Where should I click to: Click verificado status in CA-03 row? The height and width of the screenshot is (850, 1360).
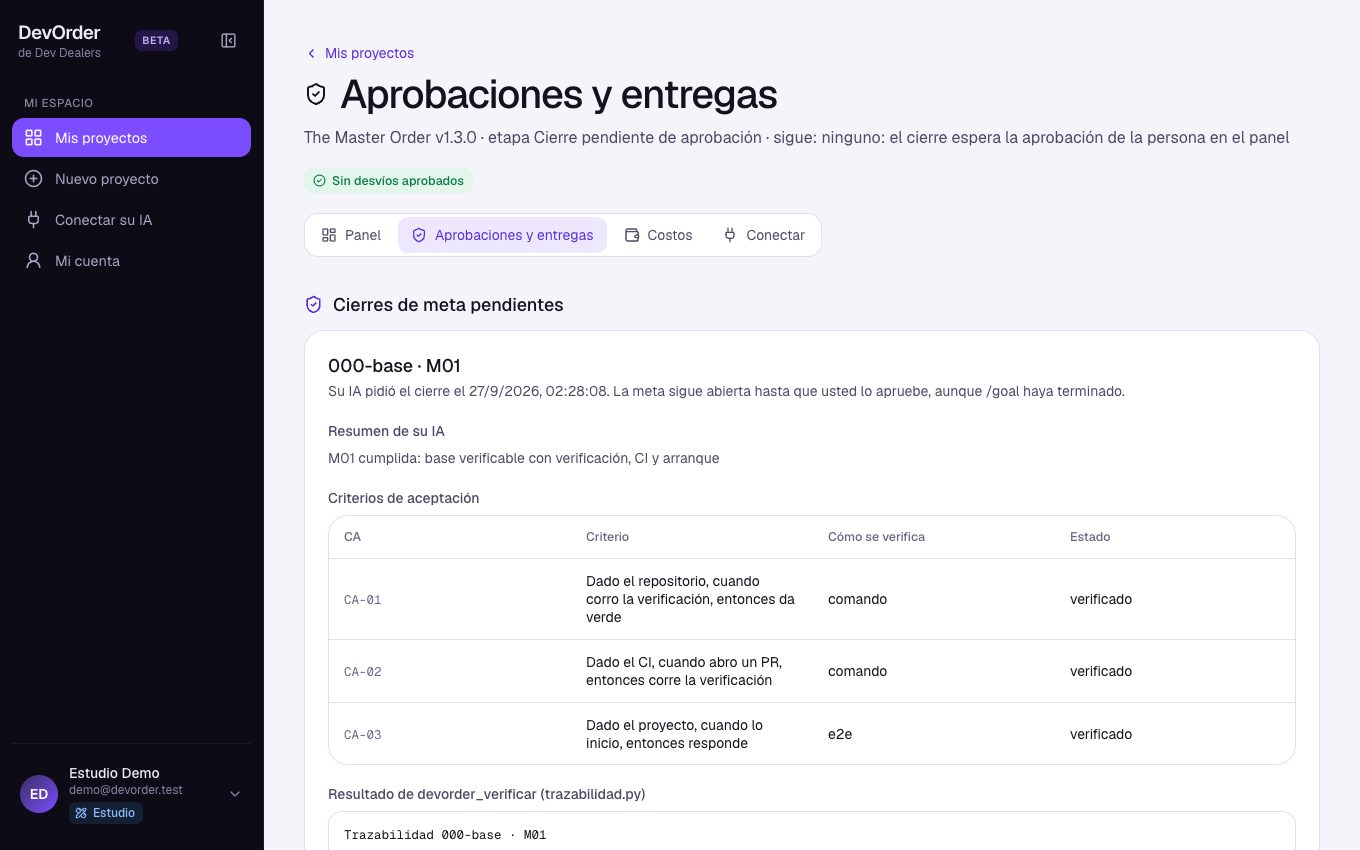[x=1101, y=734]
